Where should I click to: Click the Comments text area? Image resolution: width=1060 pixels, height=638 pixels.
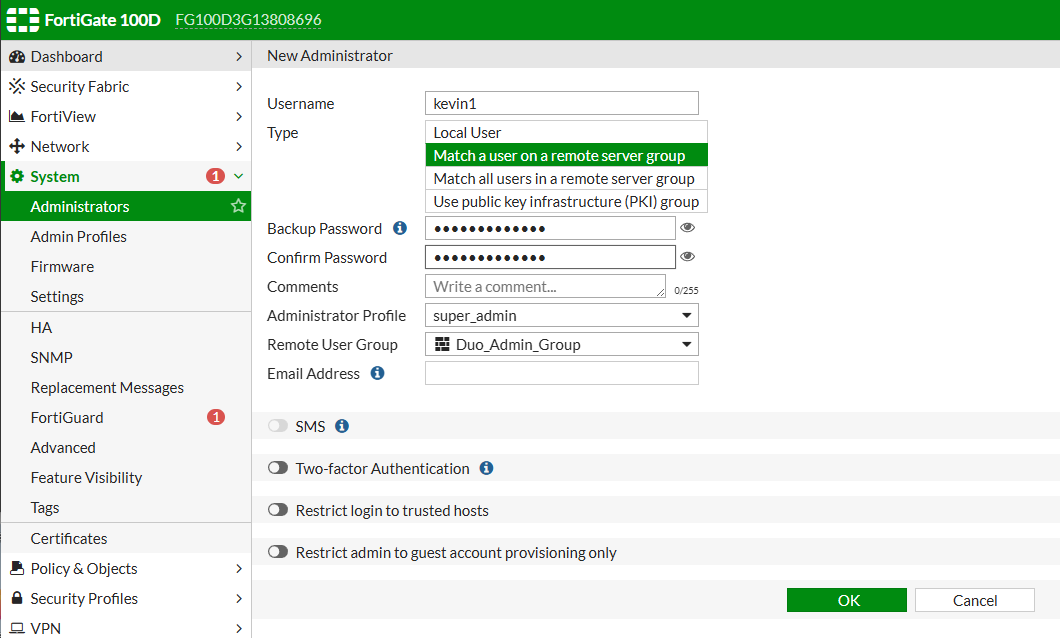[x=546, y=286]
